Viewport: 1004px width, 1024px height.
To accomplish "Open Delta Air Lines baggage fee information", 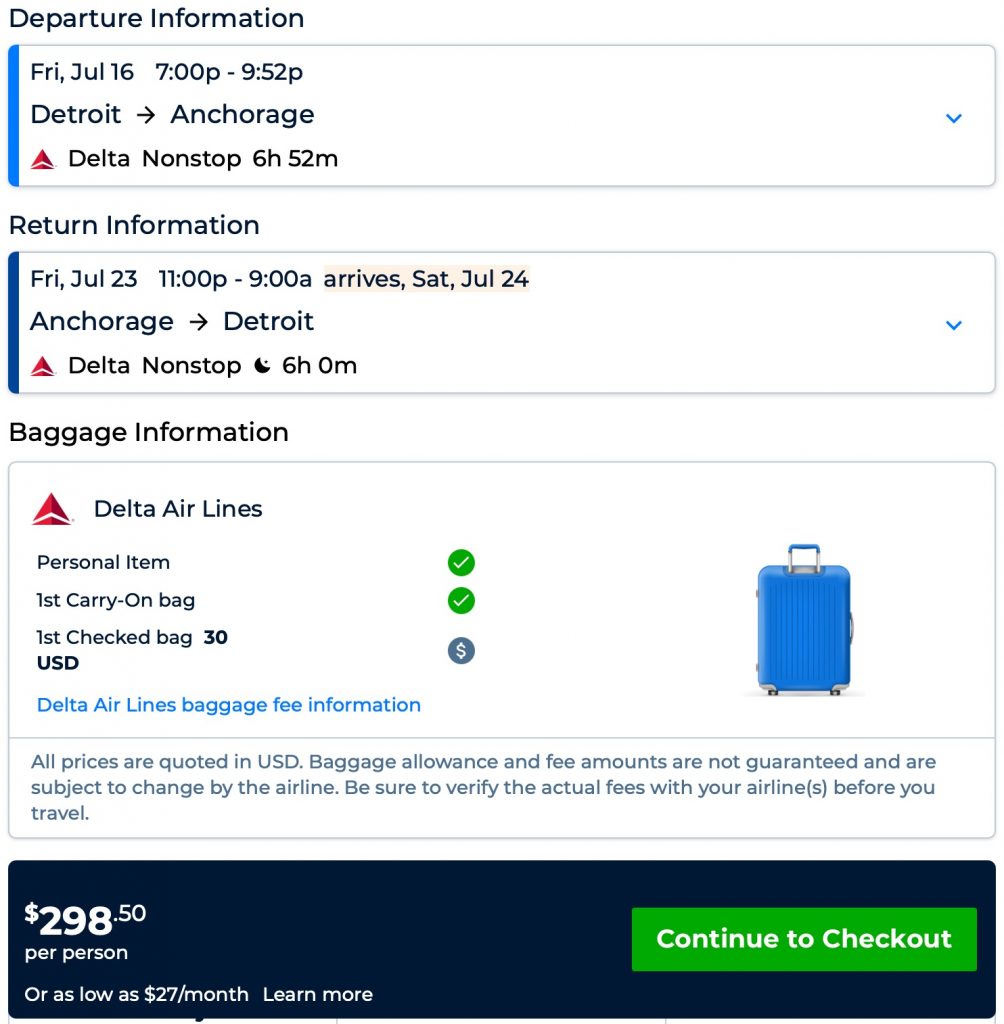I will [x=229, y=705].
